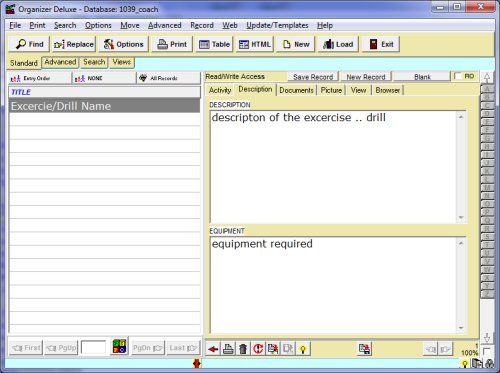
Task: Toggle the RO read-only checkbox
Action: pos(458,76)
